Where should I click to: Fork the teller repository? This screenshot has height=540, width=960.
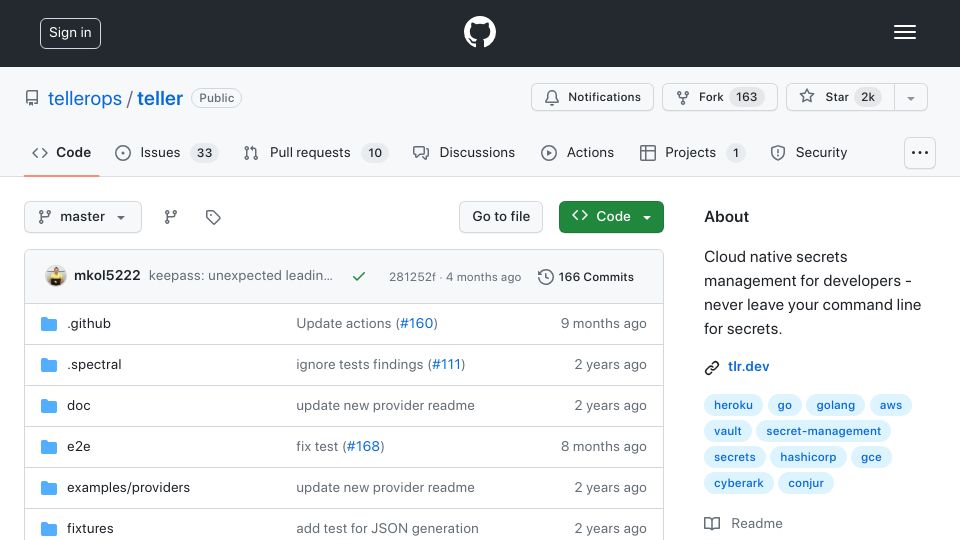[x=719, y=97]
